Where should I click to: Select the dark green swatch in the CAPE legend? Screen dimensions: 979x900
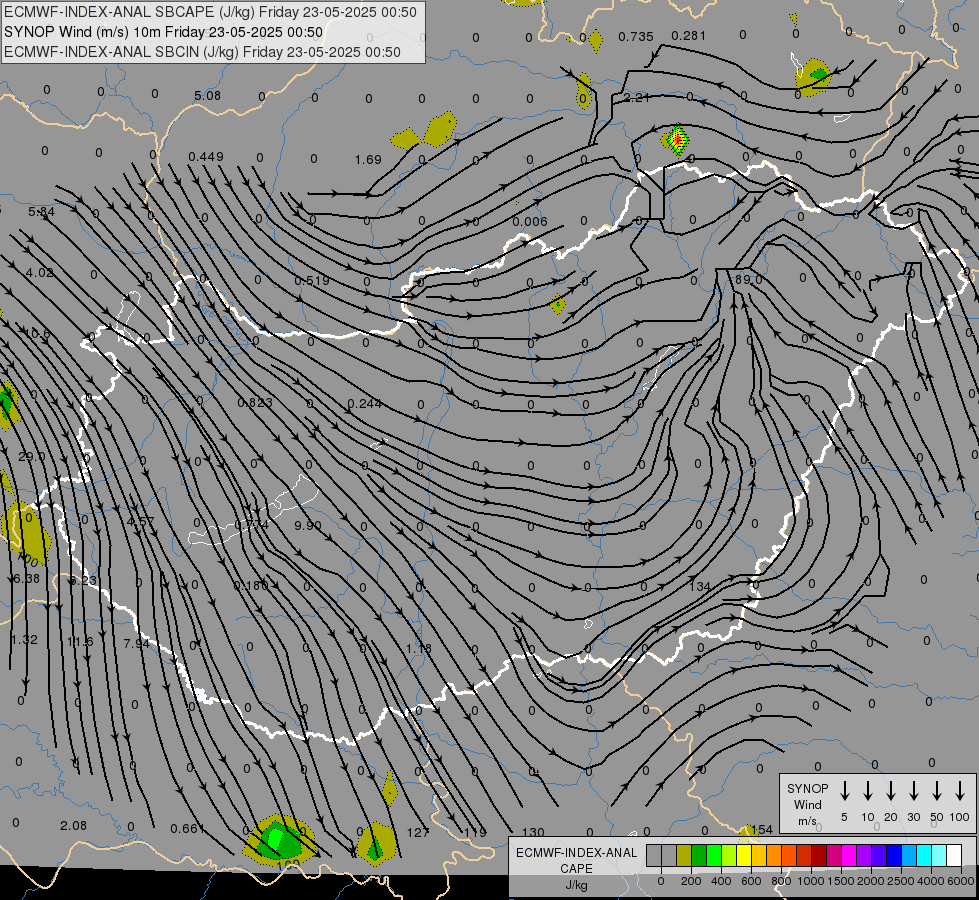699,855
